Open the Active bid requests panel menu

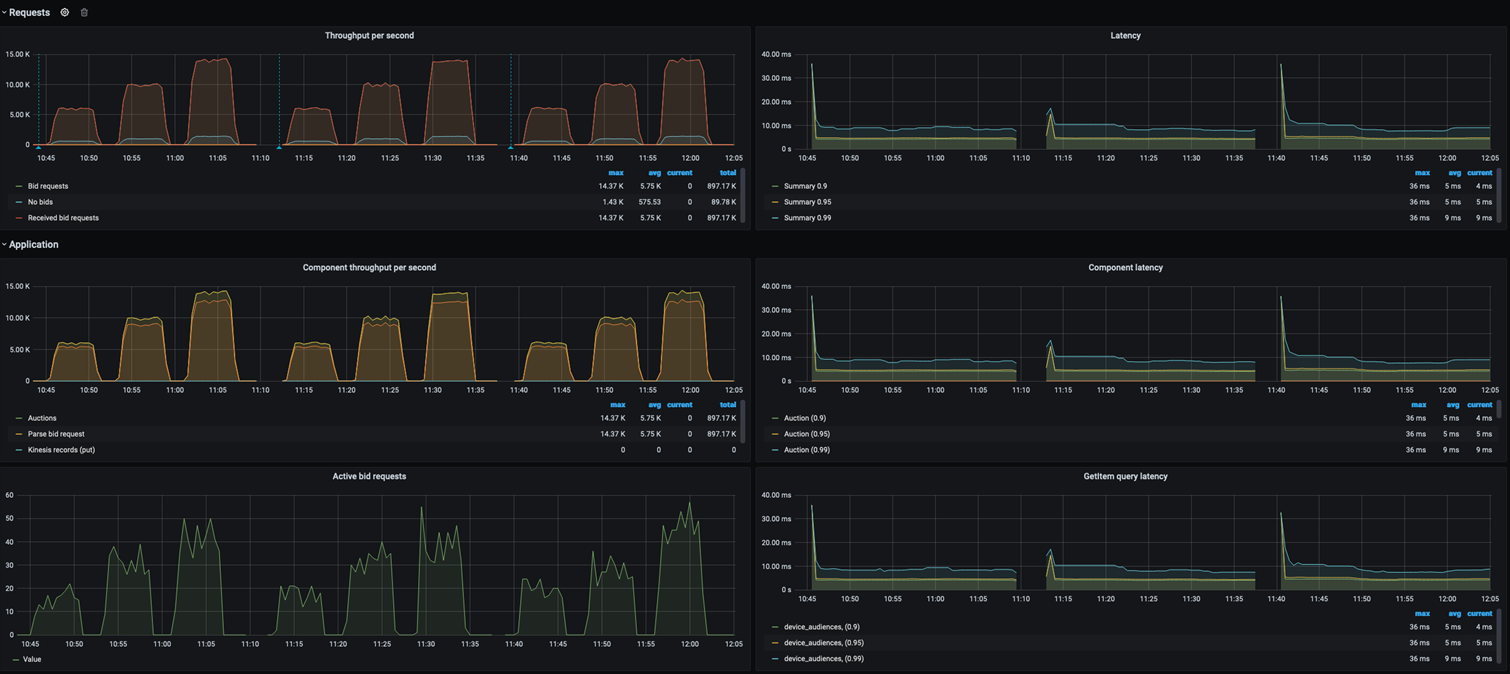coord(369,477)
